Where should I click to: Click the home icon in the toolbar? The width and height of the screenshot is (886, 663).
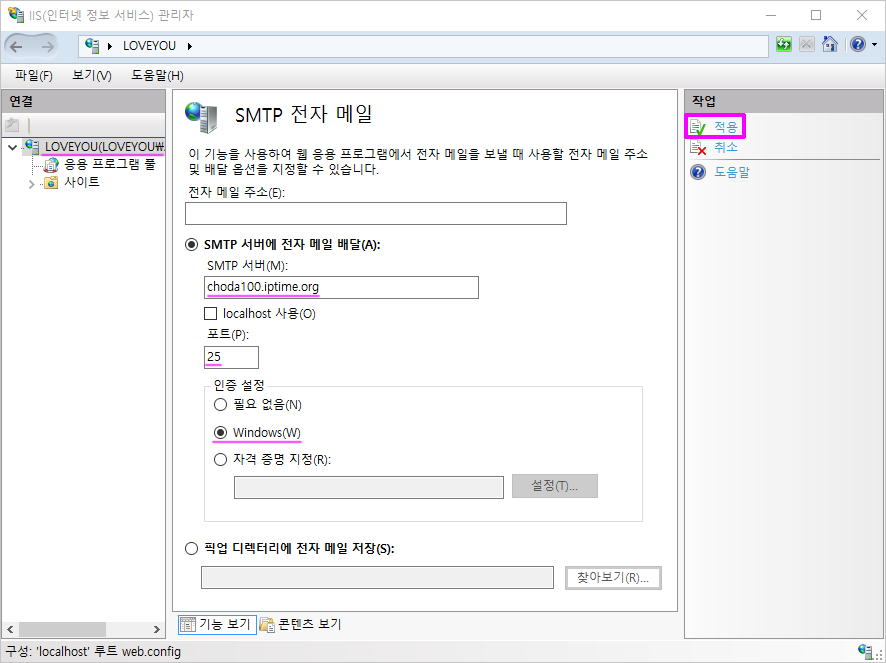(830, 44)
